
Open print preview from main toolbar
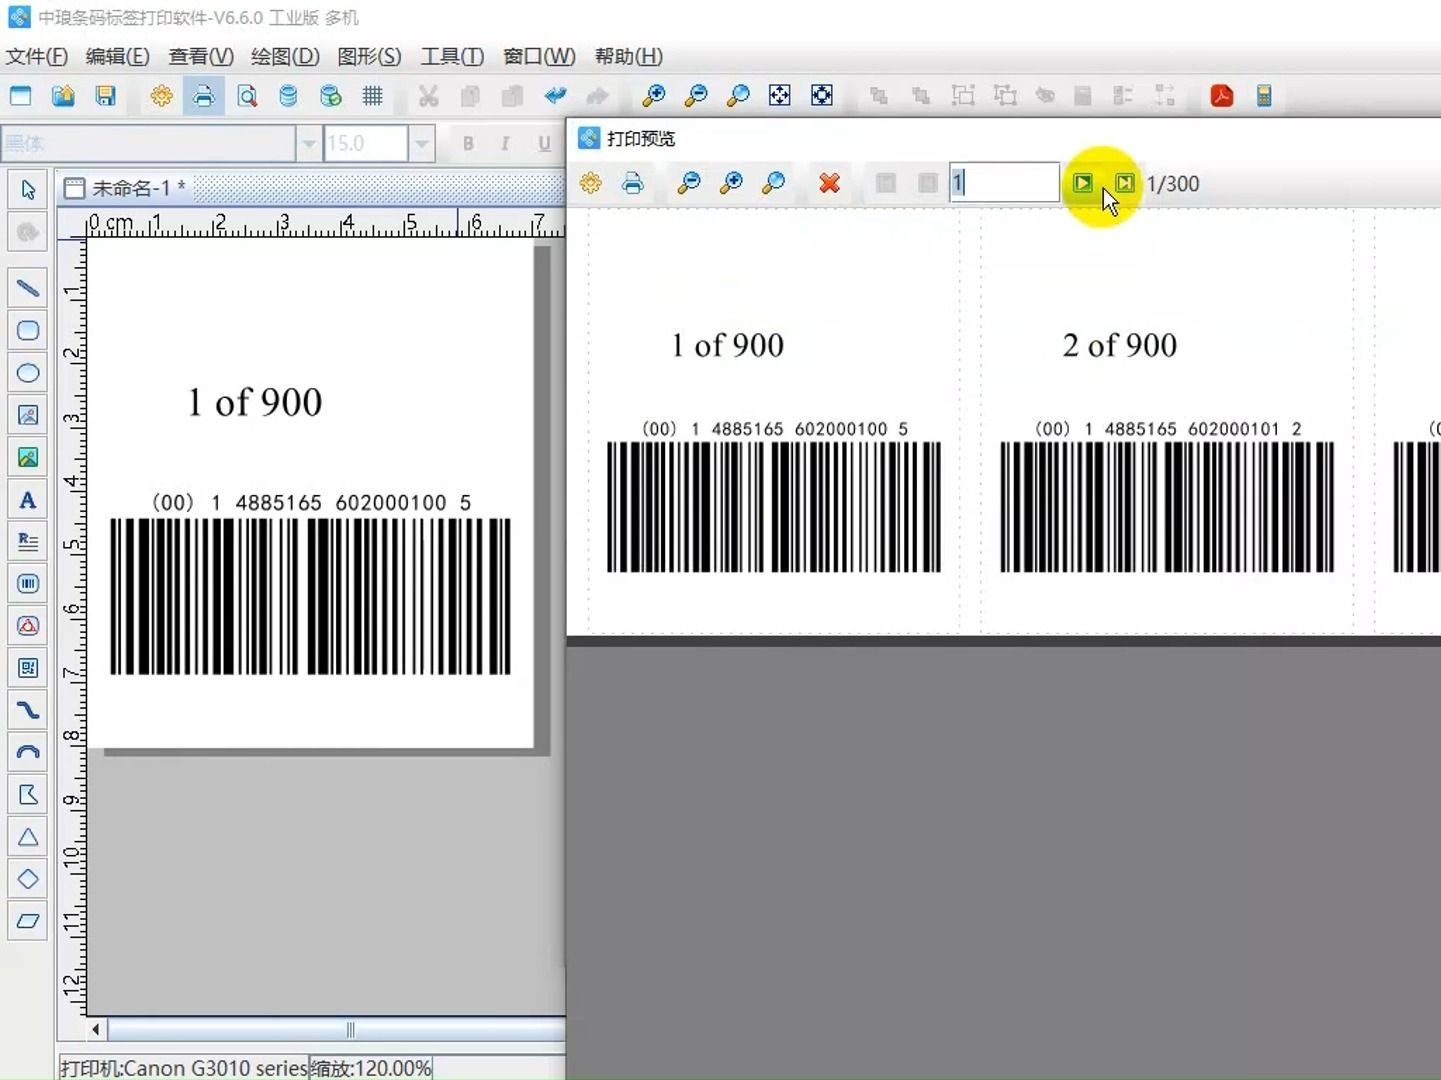coord(246,96)
